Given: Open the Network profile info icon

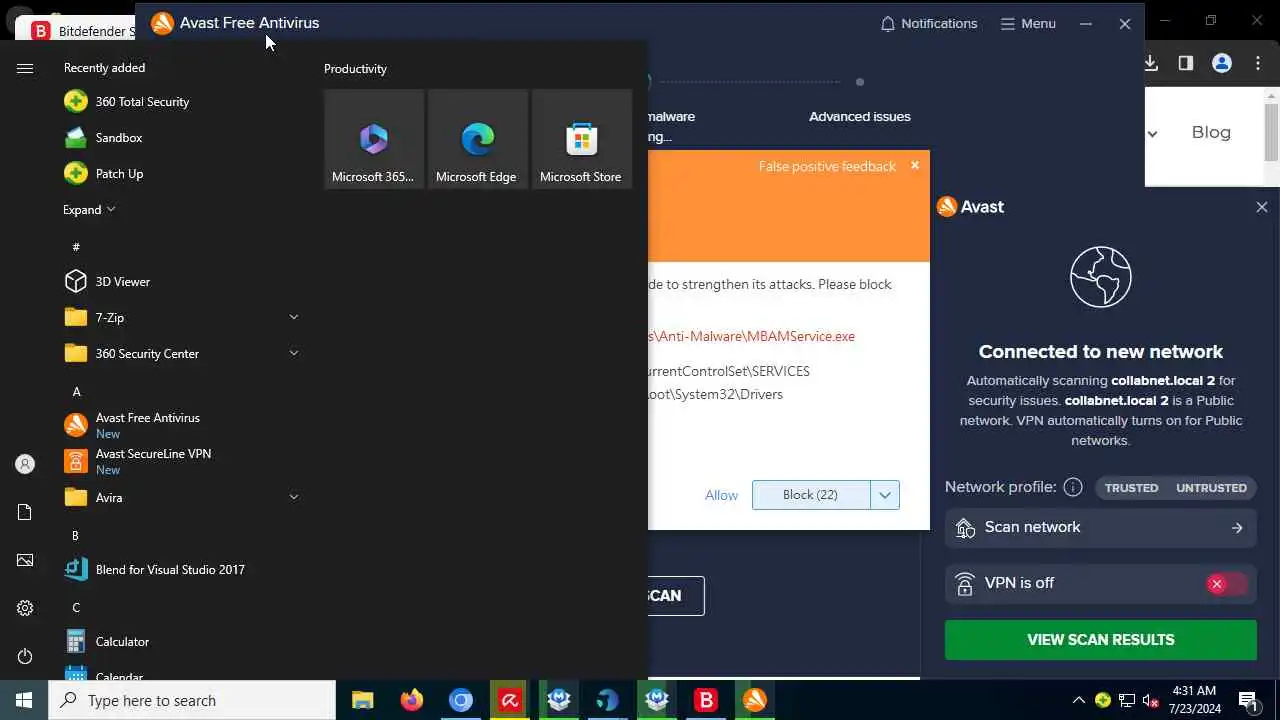Looking at the screenshot, I should pos(1073,487).
